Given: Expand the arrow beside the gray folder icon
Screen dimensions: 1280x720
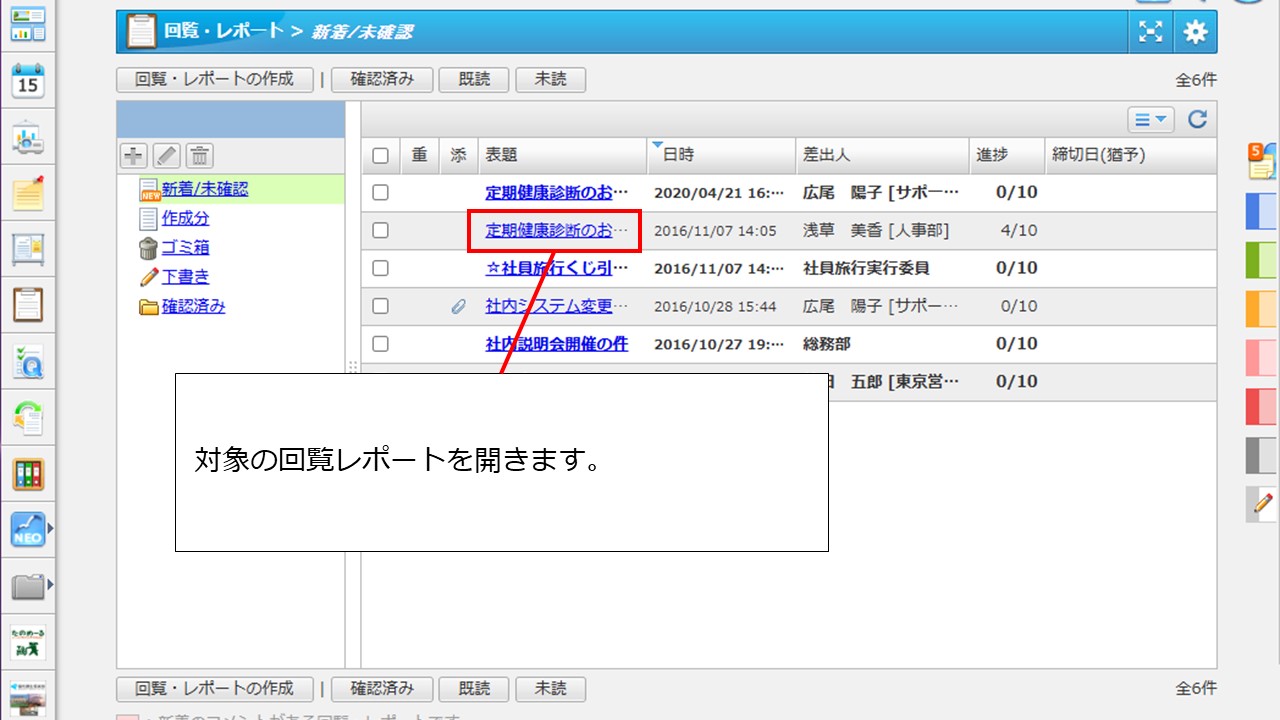Looking at the screenshot, I should tap(50, 584).
